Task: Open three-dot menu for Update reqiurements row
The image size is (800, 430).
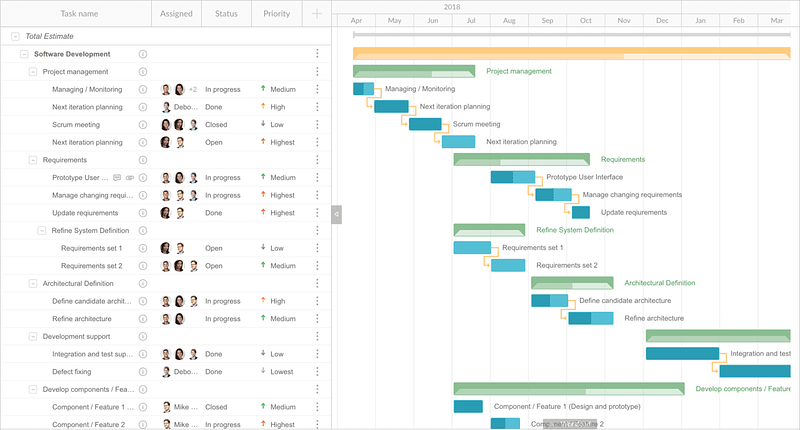Action: click(317, 213)
